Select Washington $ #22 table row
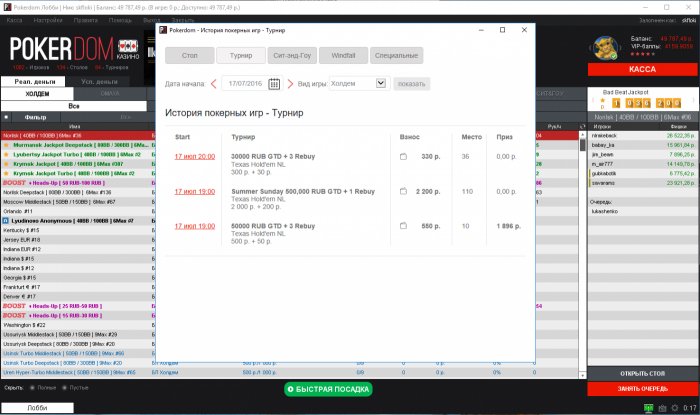 tap(77, 325)
